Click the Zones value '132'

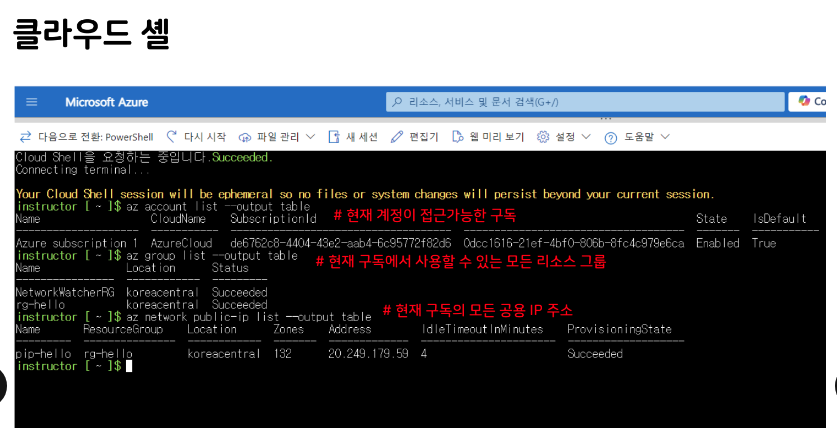click(282, 354)
